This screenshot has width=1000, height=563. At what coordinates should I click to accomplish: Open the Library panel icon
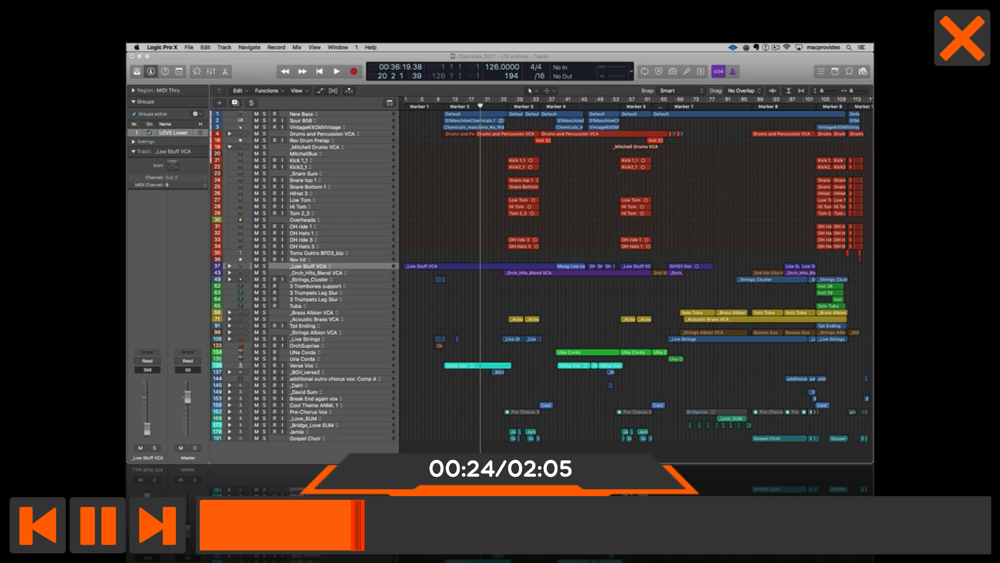(x=137, y=72)
